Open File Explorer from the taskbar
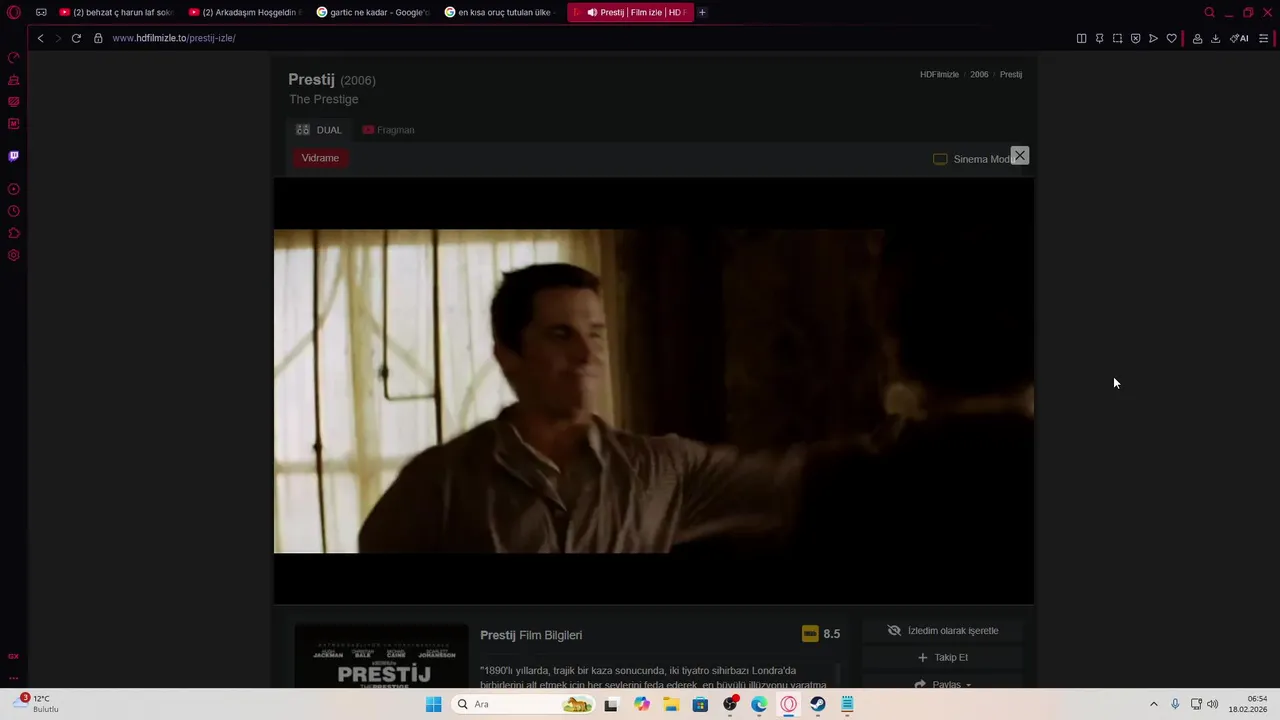Image resolution: width=1280 pixels, height=720 pixels. 670,704
